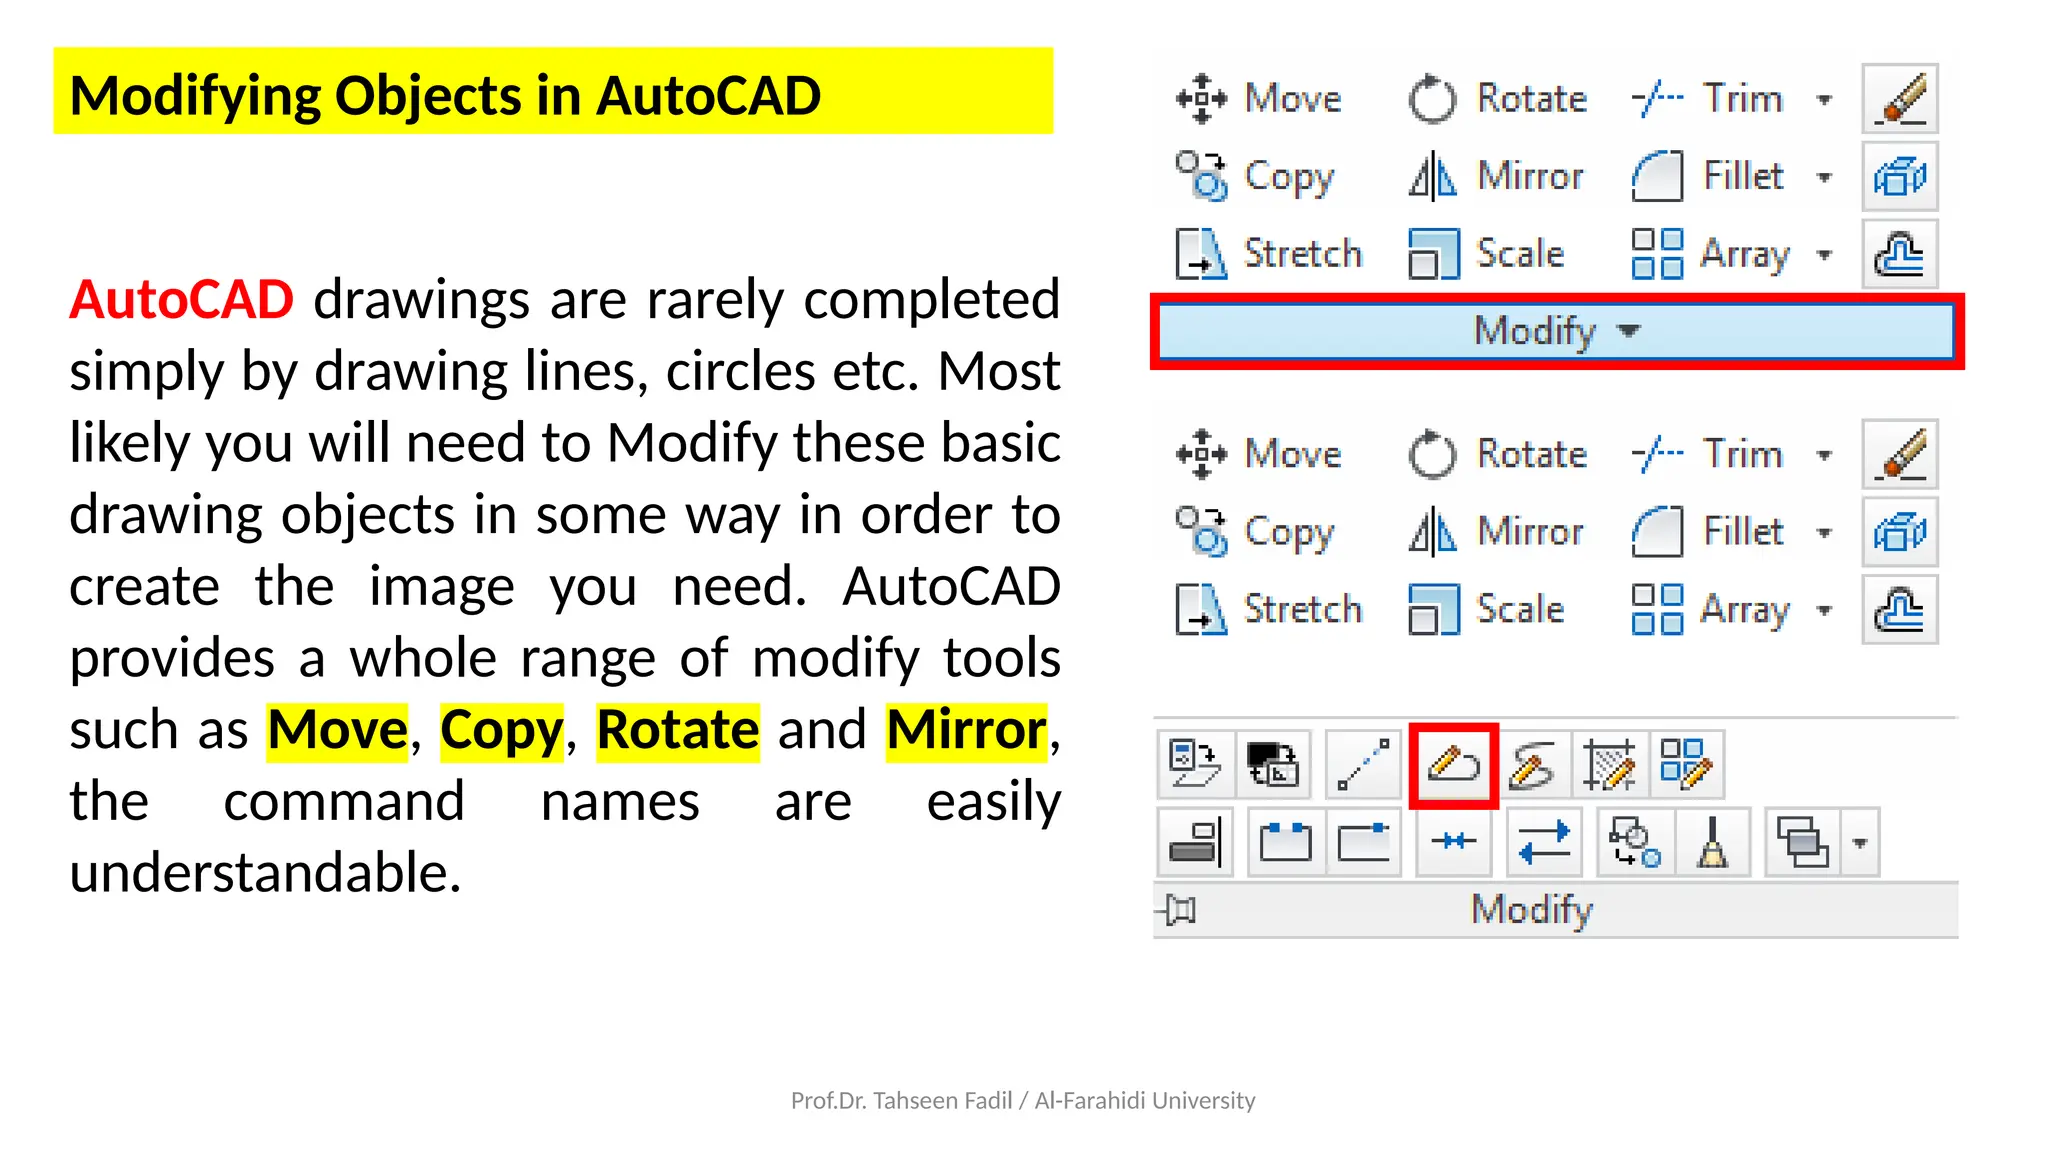Click the highlighted word Mirror in the paragraph
This screenshot has height=1152, width=2048.
[966, 730]
